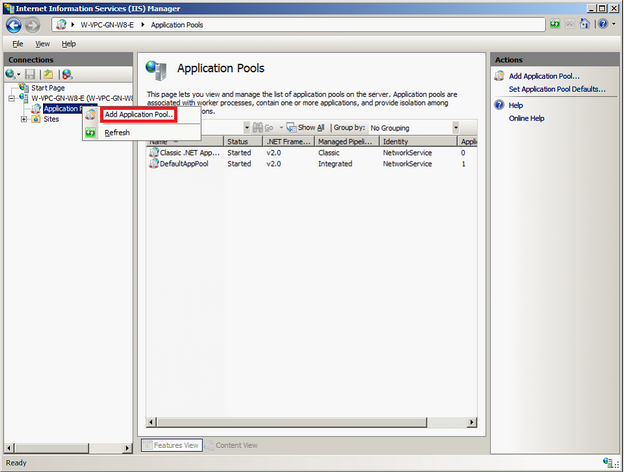Open the Group by No Grouping dropdown

[456, 128]
